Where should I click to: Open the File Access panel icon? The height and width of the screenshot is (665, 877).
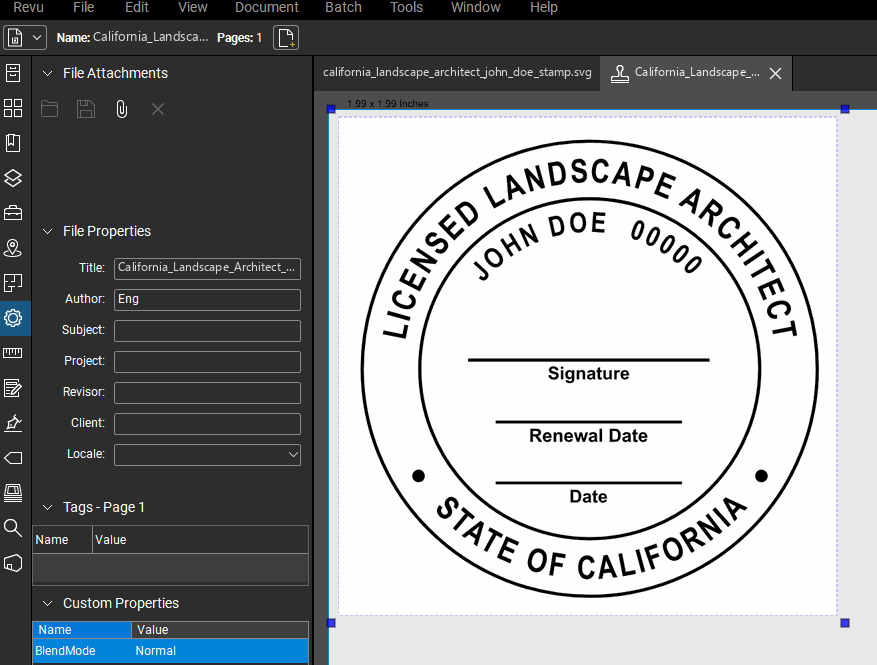pyautogui.click(x=13, y=73)
